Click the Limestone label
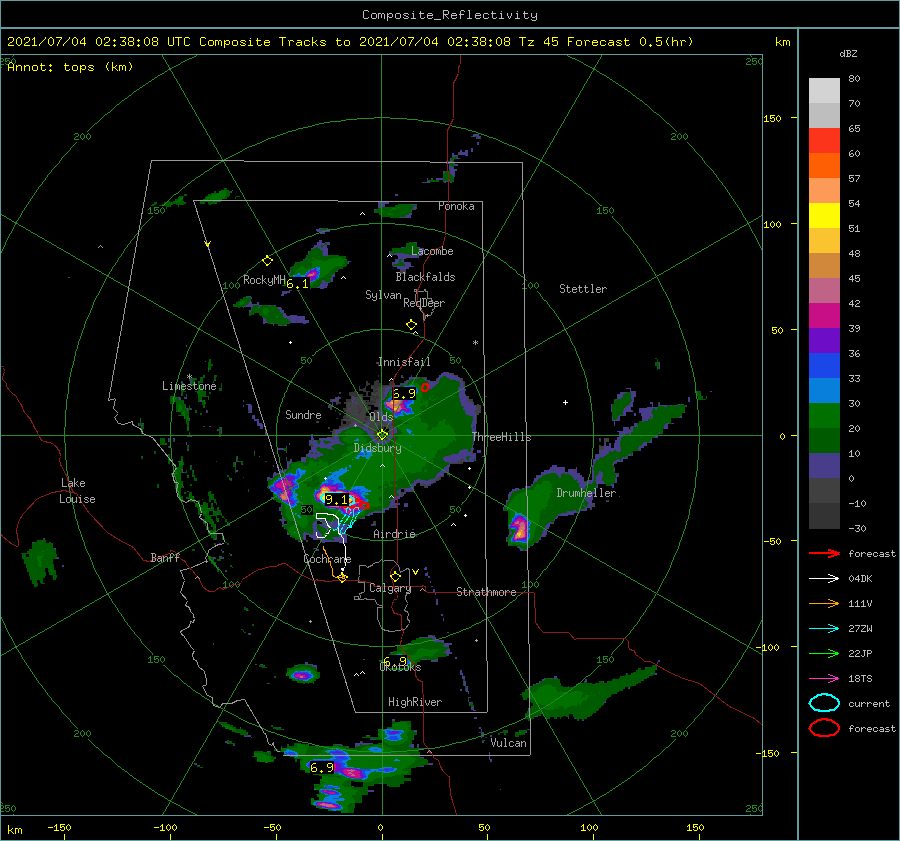 point(189,386)
